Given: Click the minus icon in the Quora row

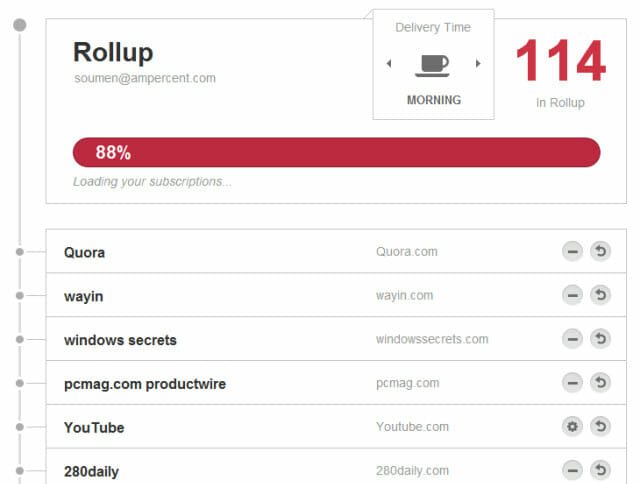Looking at the screenshot, I should click(x=572, y=251).
